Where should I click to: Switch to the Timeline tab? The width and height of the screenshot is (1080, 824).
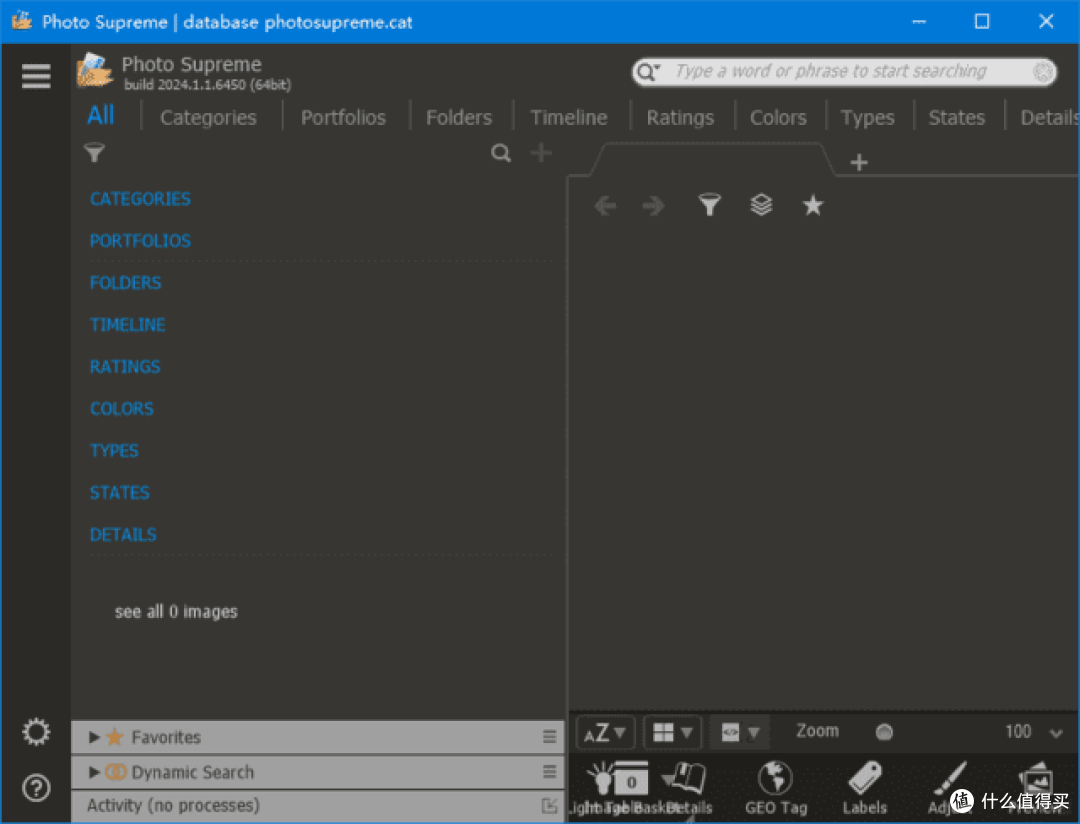tap(569, 118)
